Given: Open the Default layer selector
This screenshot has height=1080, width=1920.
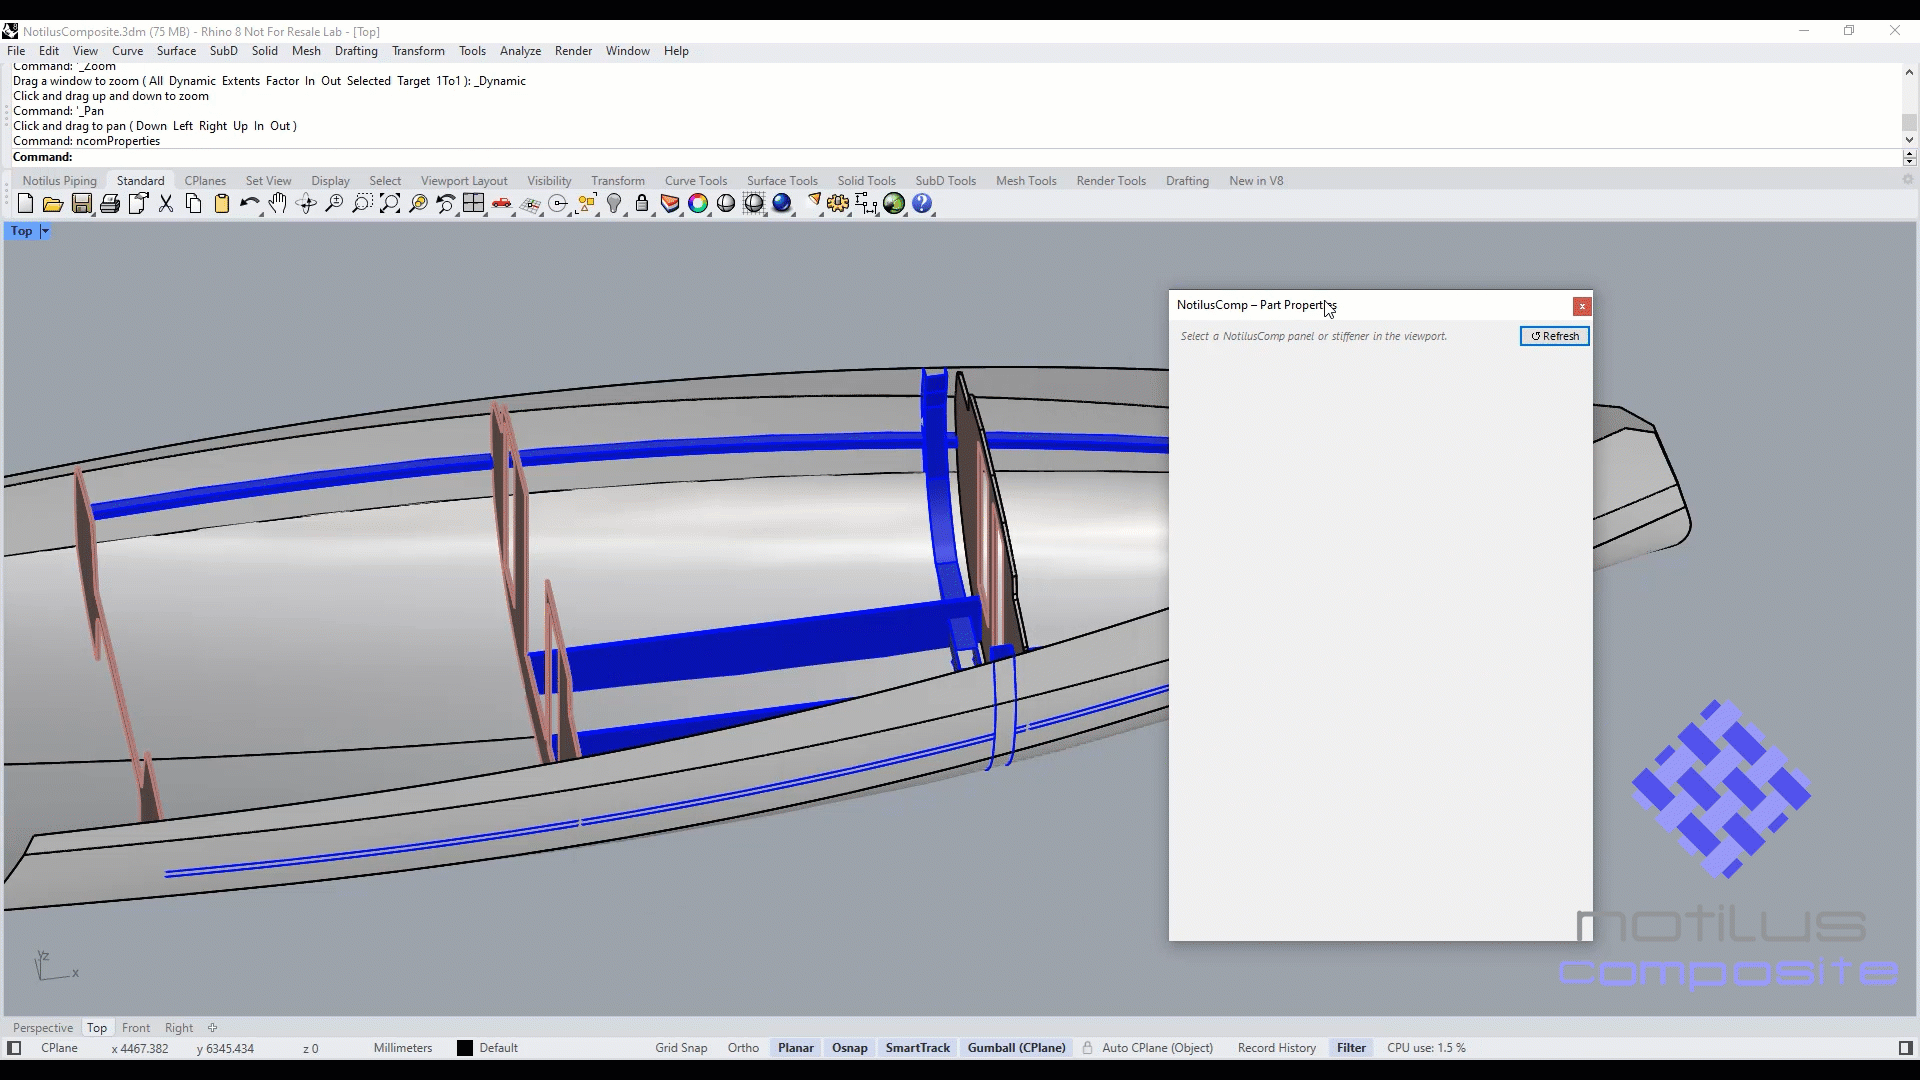Looking at the screenshot, I should coord(498,1048).
